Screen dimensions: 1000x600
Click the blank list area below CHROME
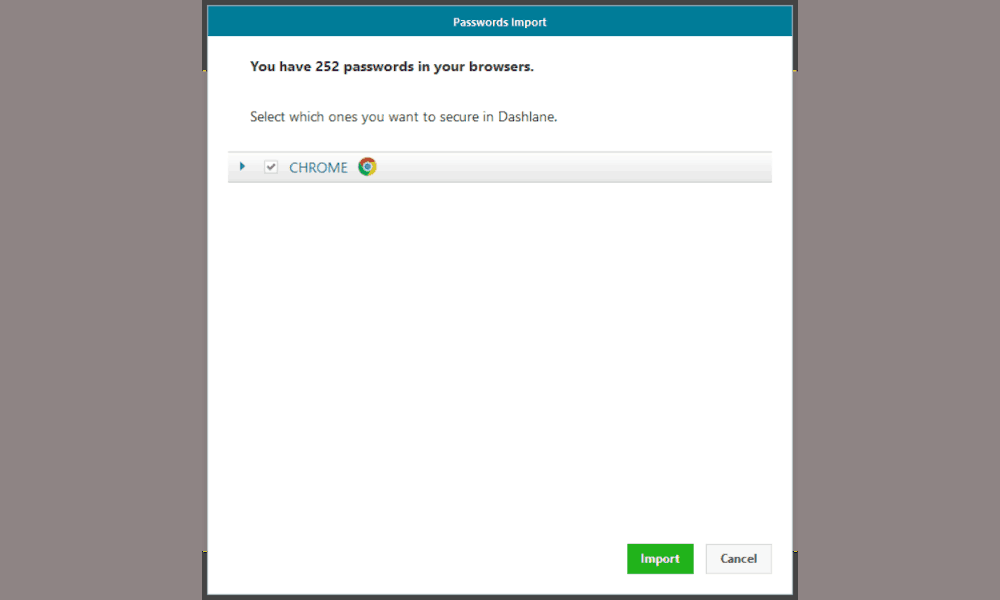[500, 357]
